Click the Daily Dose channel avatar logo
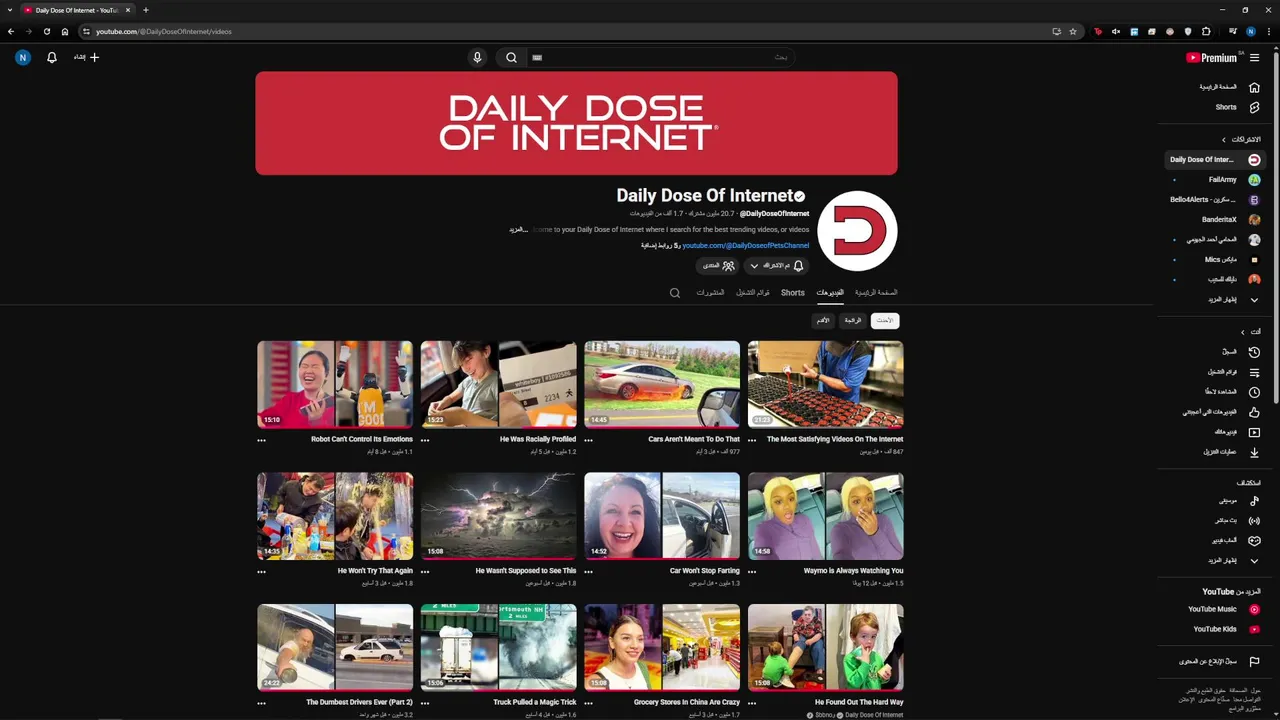This screenshot has width=1280, height=720. 857,231
